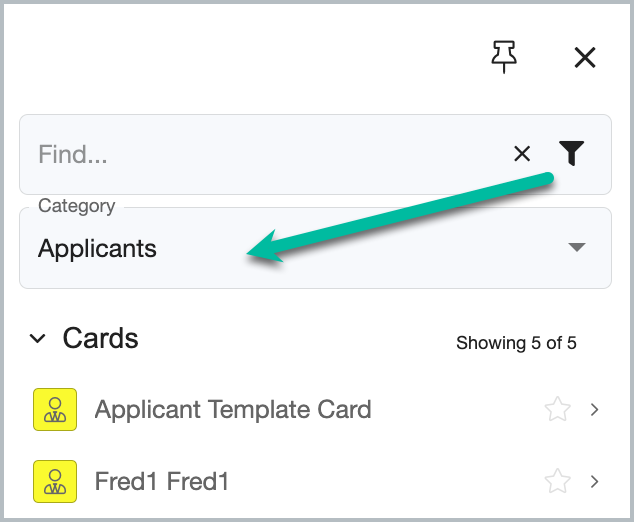
Task: Star the Fred1 Fred1 card
Action: 558,481
